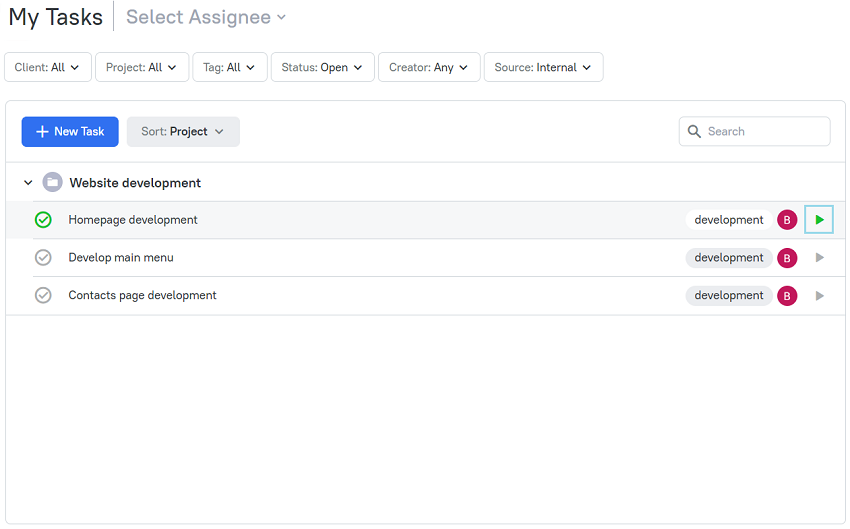The image size is (850, 529).
Task: Start timer for Contacts page development
Action: pyautogui.click(x=819, y=295)
